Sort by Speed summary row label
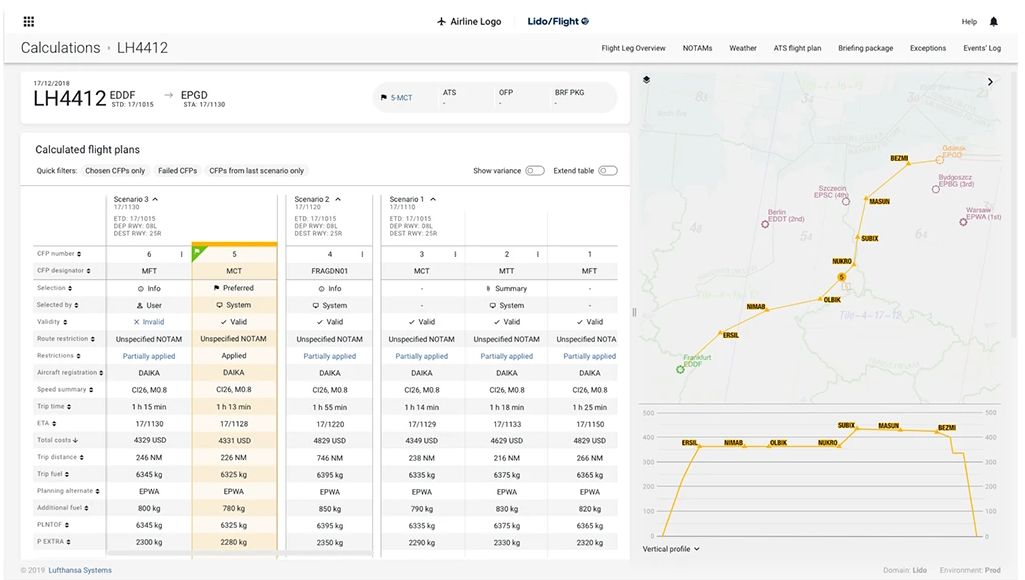Image resolution: width=1025 pixels, height=580 pixels. (65, 390)
